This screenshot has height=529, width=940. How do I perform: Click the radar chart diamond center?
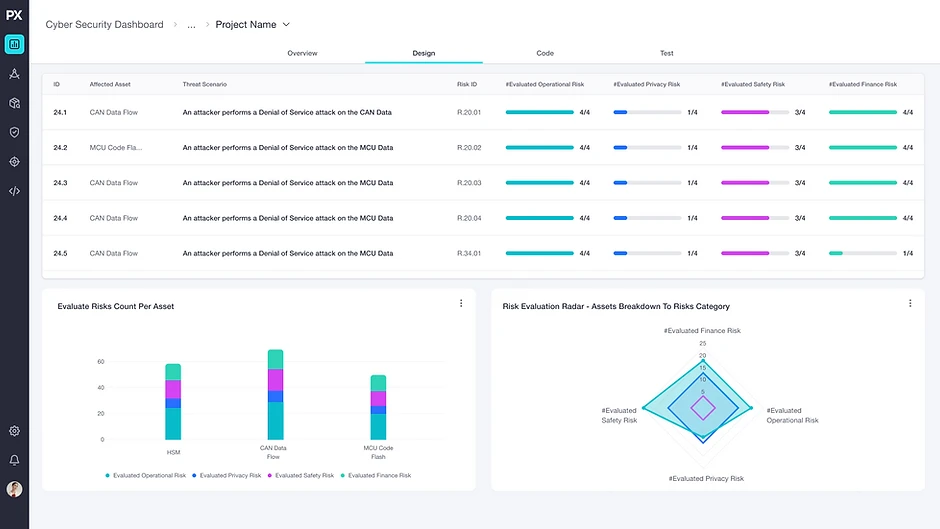(703, 408)
